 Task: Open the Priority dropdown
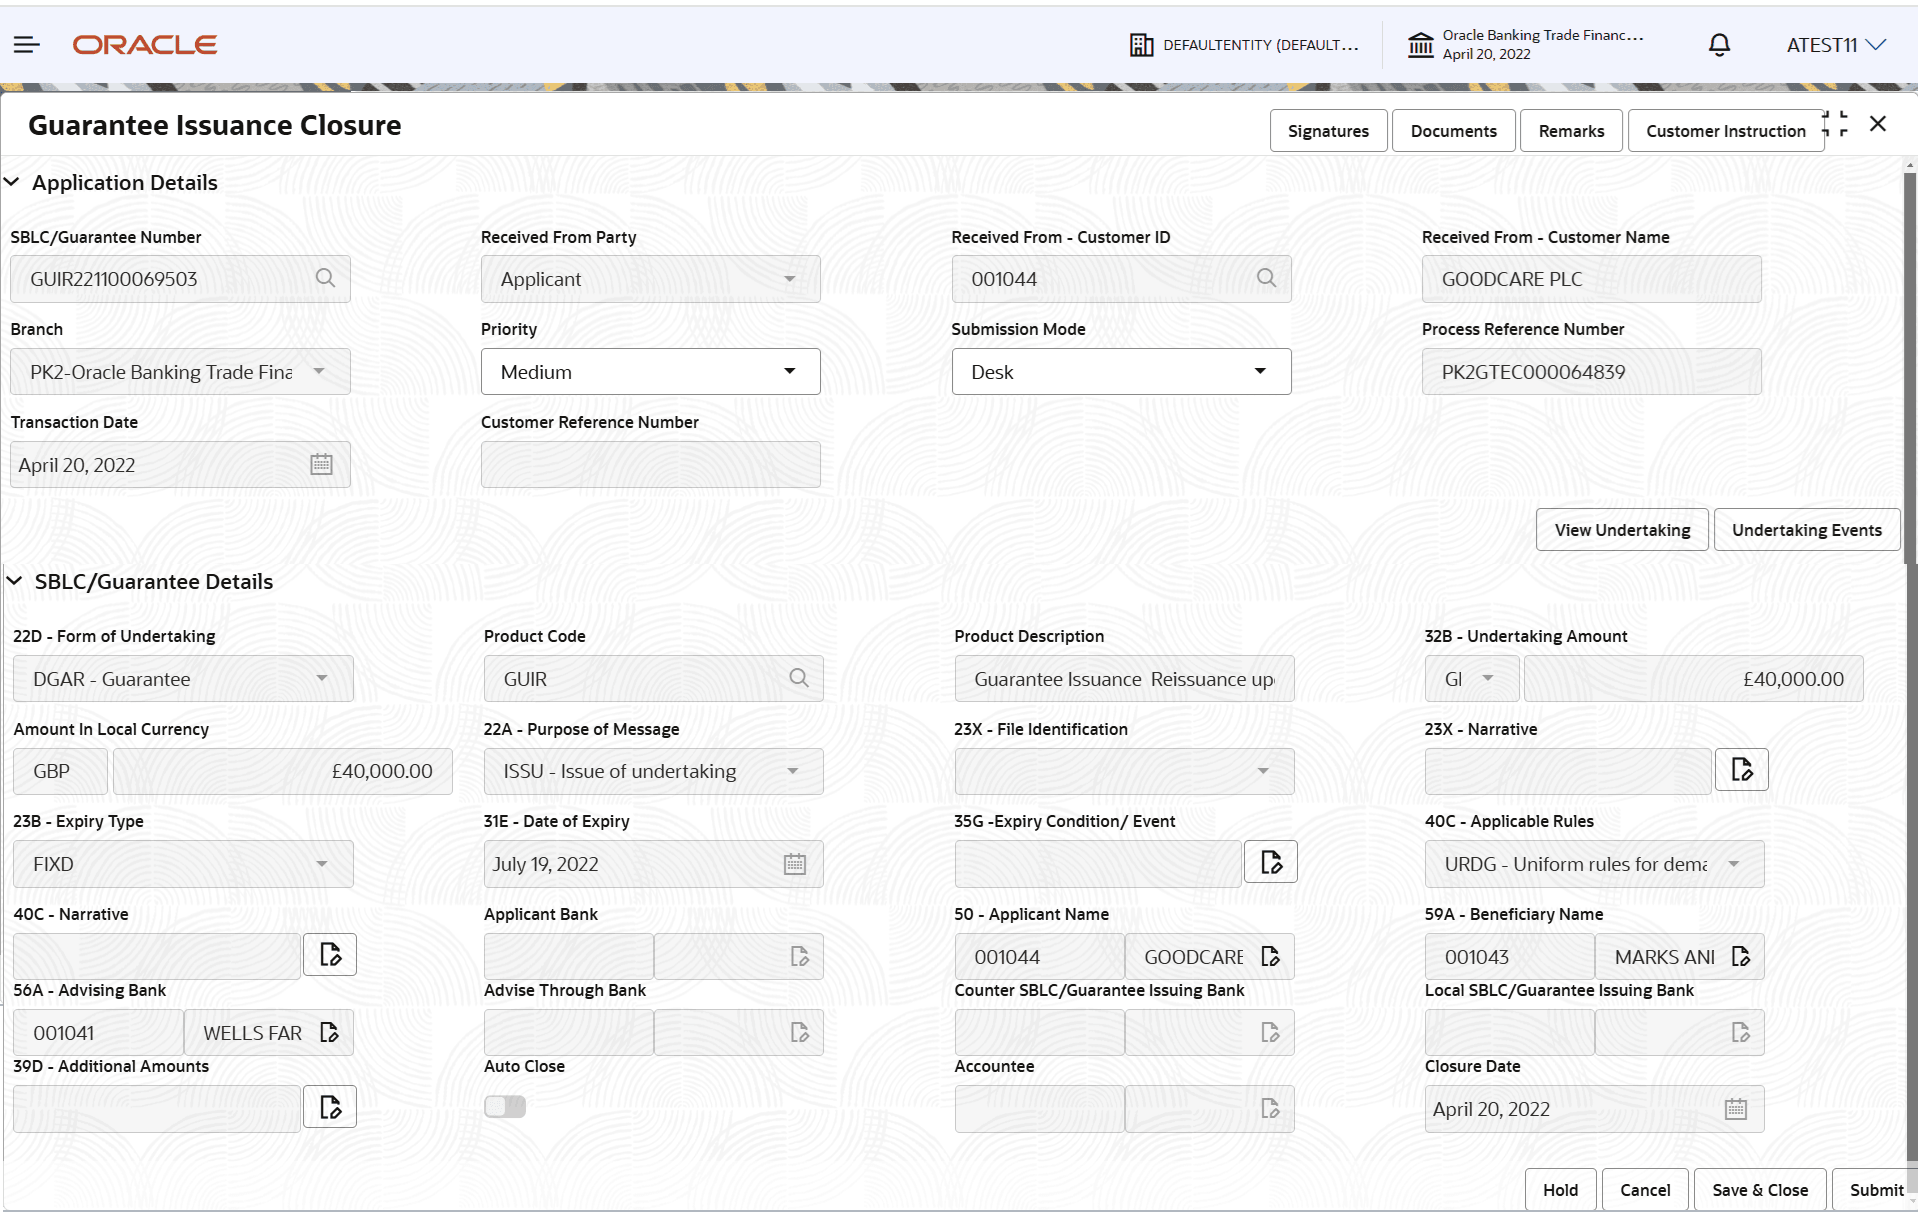point(650,372)
